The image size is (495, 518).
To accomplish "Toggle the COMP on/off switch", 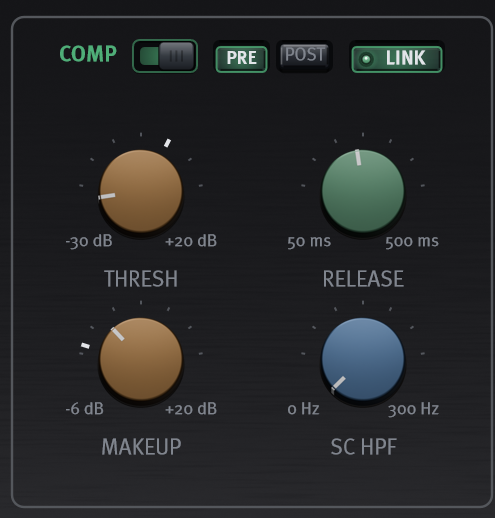I will pyautogui.click(x=165, y=56).
